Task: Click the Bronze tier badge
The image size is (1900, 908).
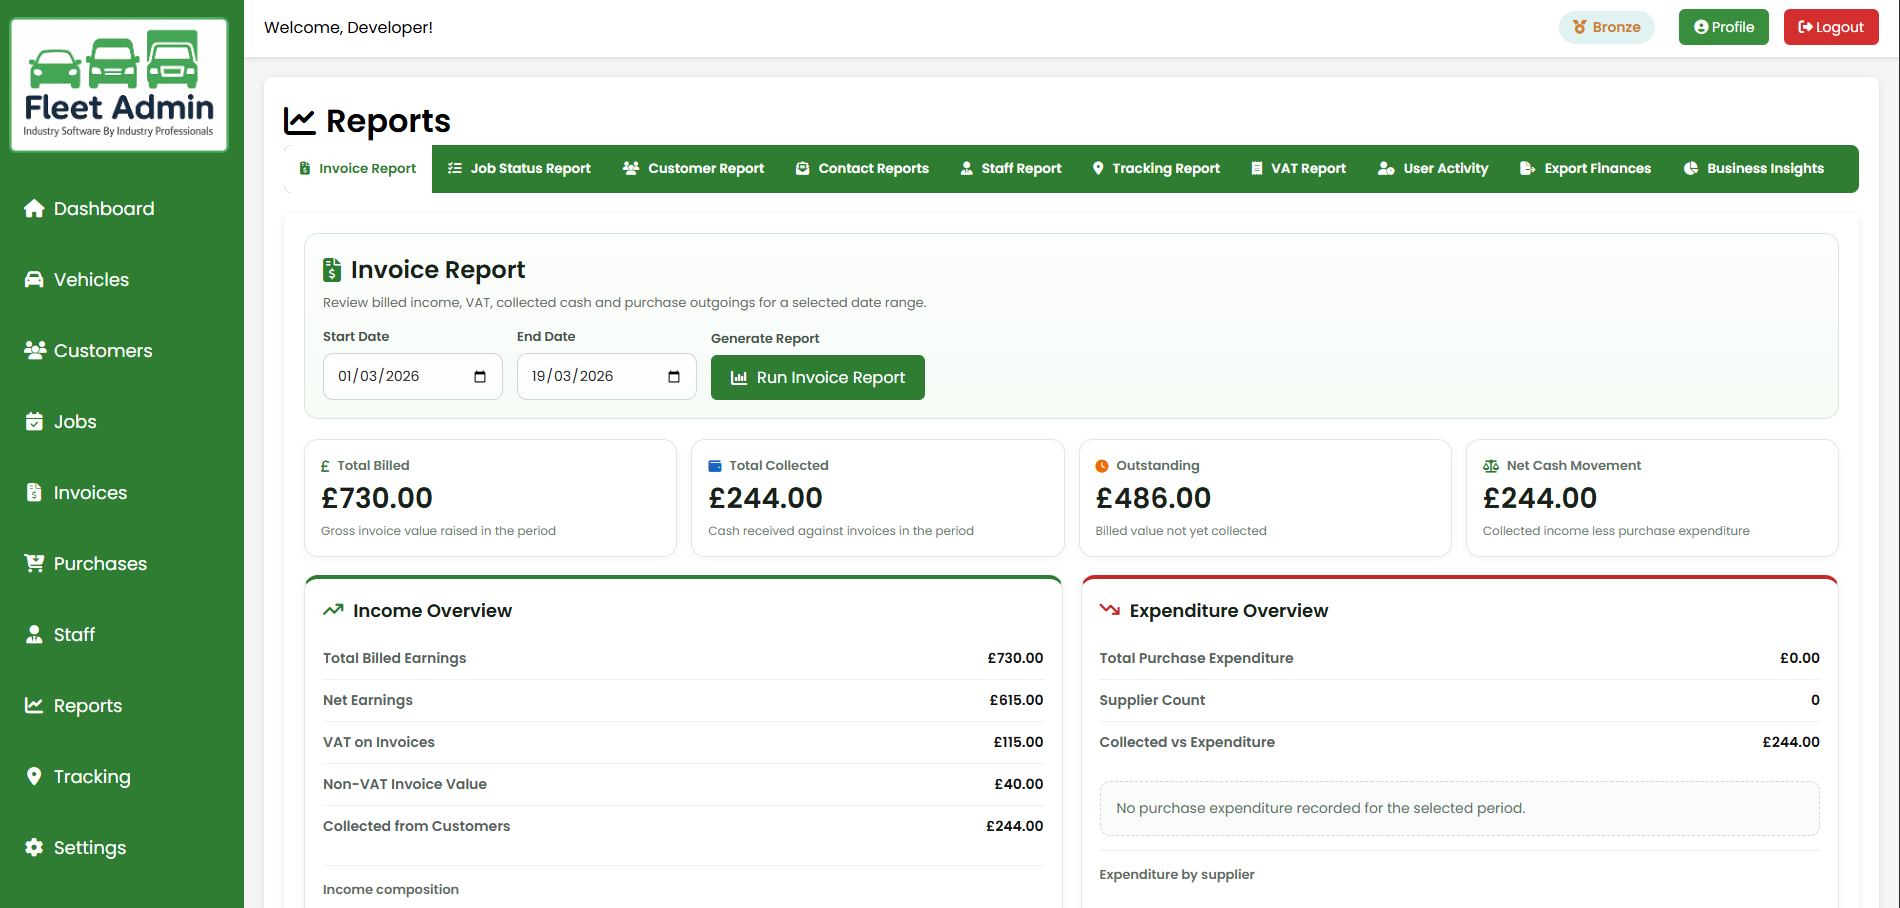Action: [1607, 27]
